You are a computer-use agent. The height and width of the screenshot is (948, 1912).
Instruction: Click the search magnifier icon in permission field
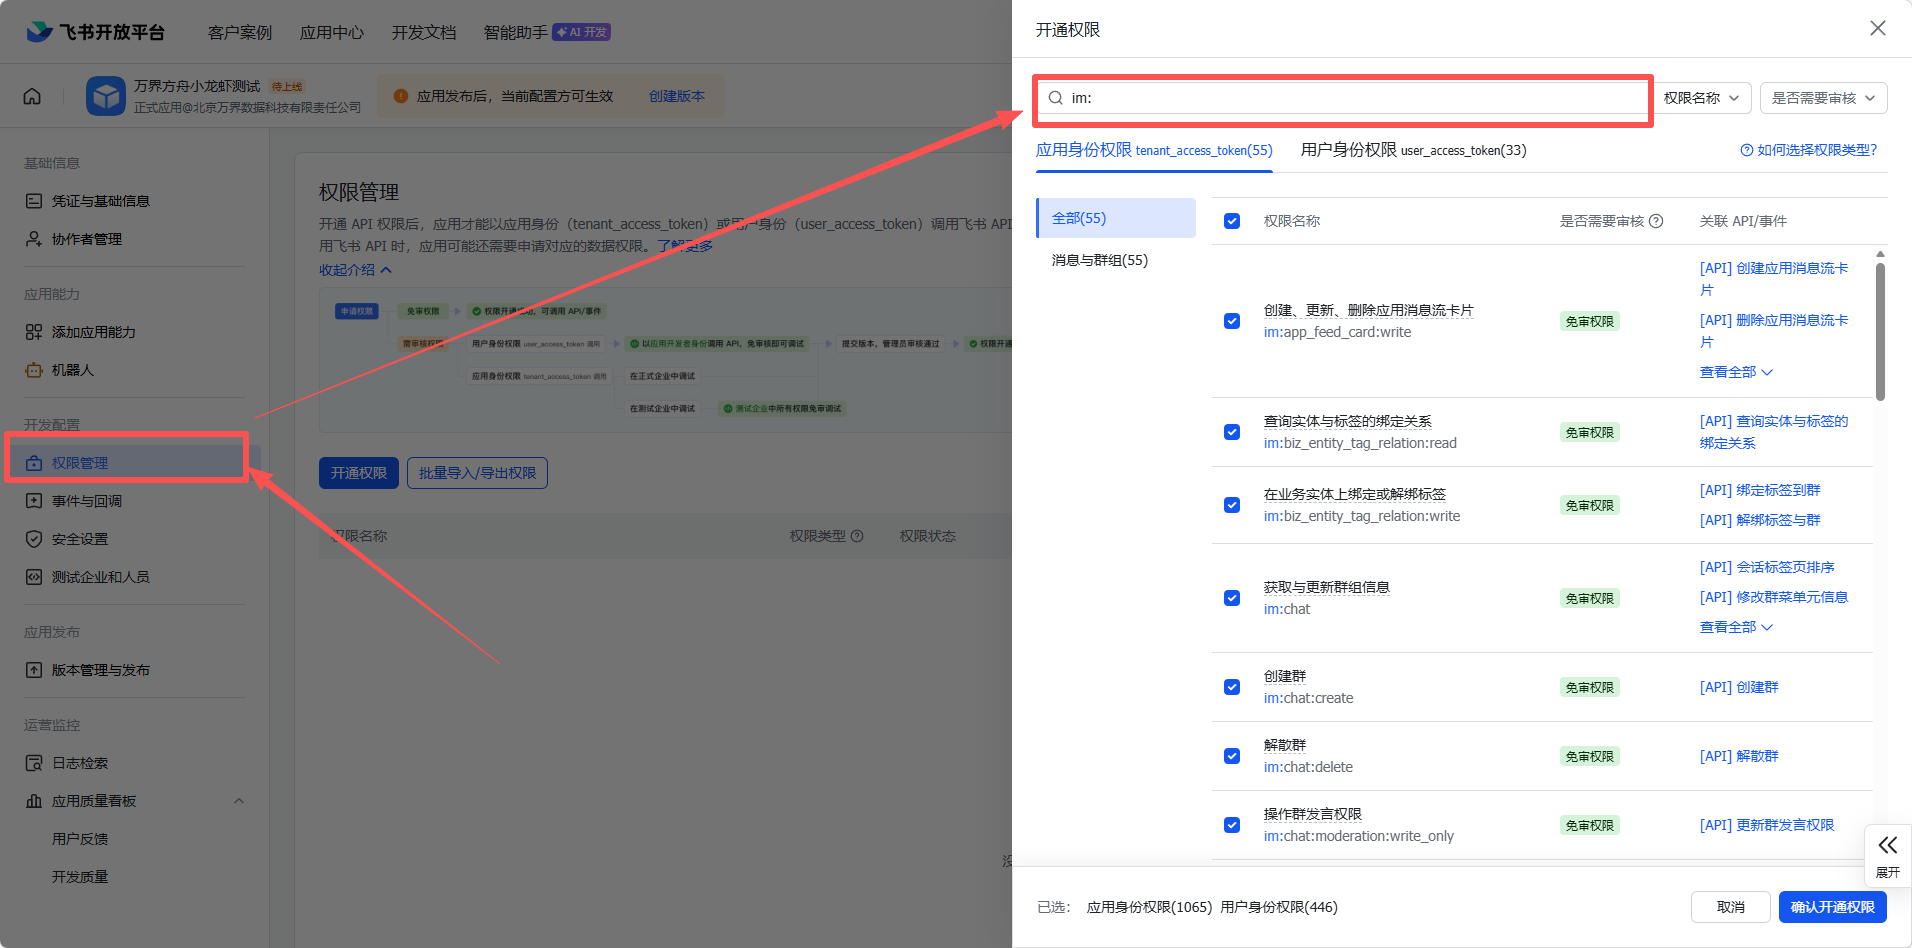coord(1055,98)
